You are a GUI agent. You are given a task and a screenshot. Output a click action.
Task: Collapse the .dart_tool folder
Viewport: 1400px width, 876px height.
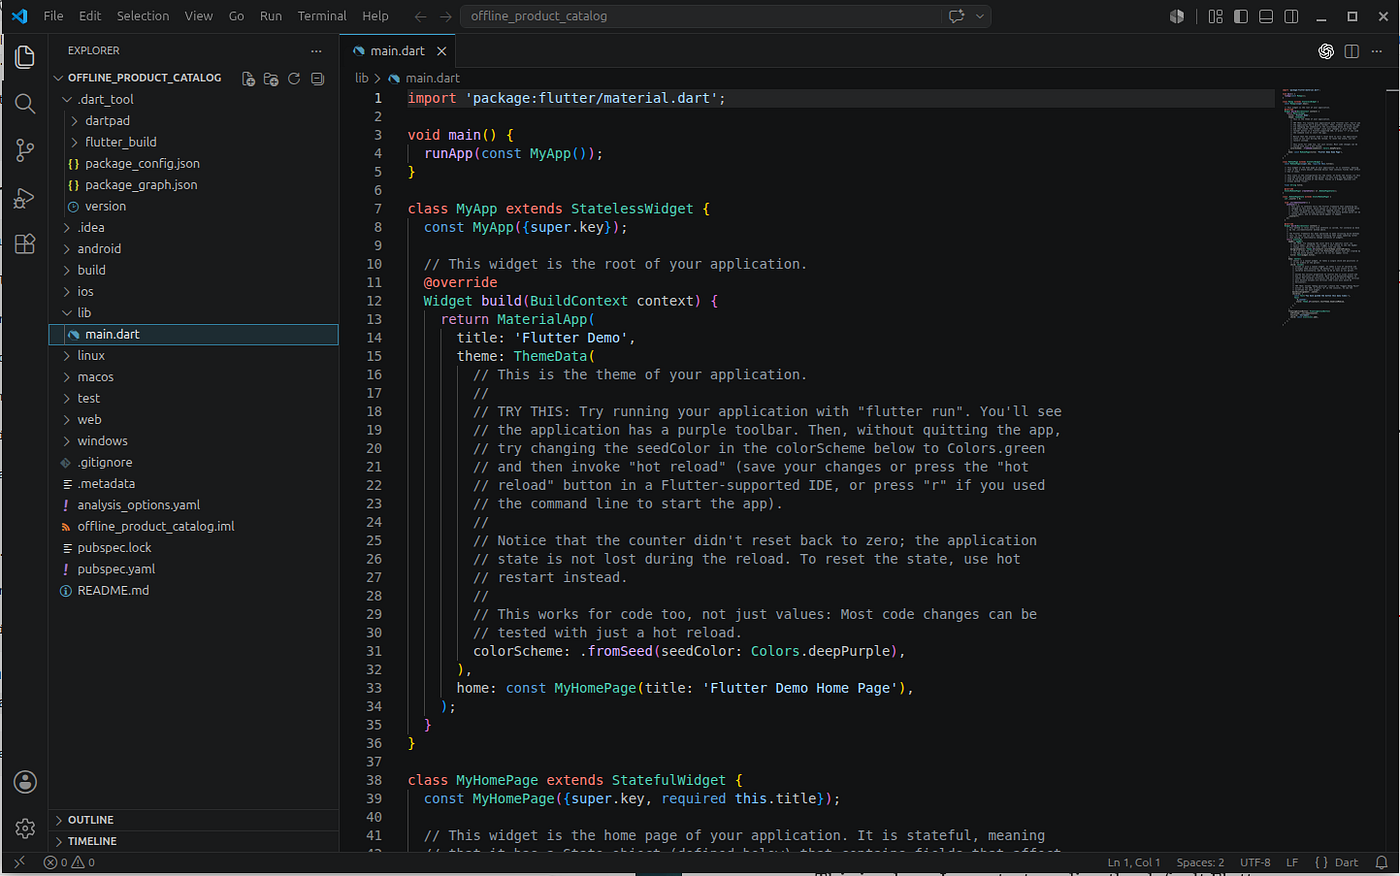tap(67, 100)
